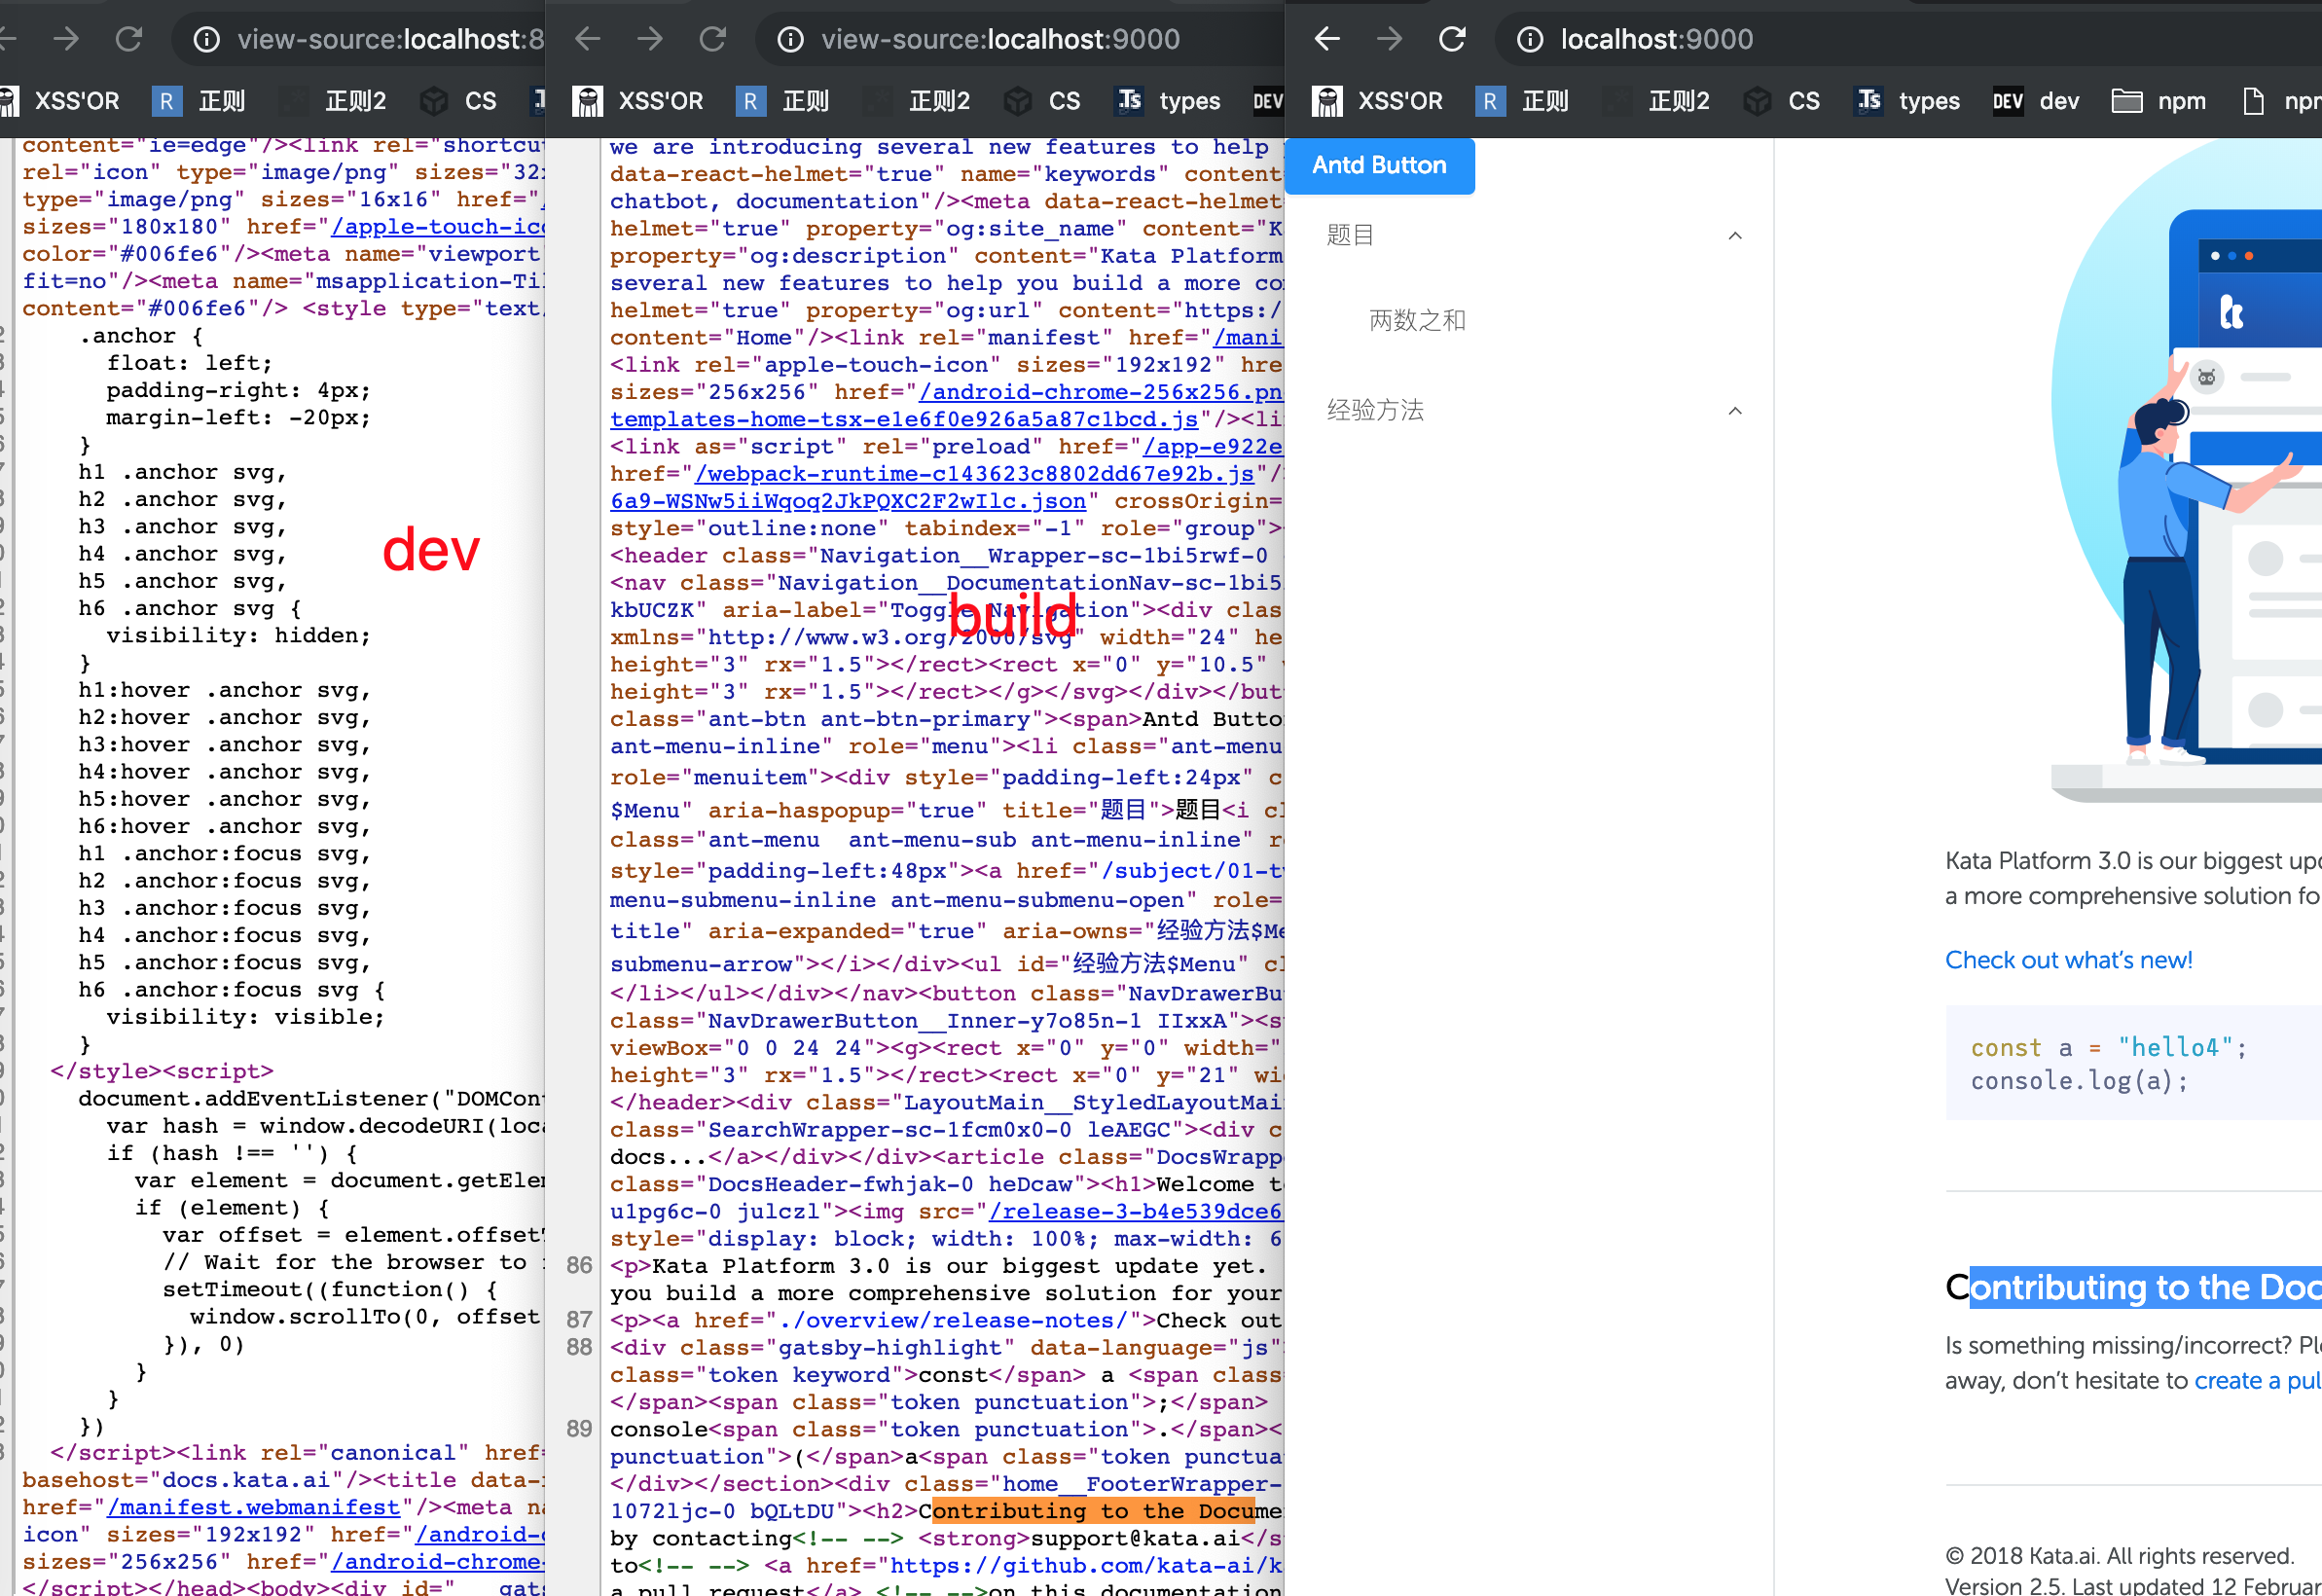Open templates-home-tsx js link in middle source
Viewport: 2322px width, 1596px height.
(x=904, y=419)
